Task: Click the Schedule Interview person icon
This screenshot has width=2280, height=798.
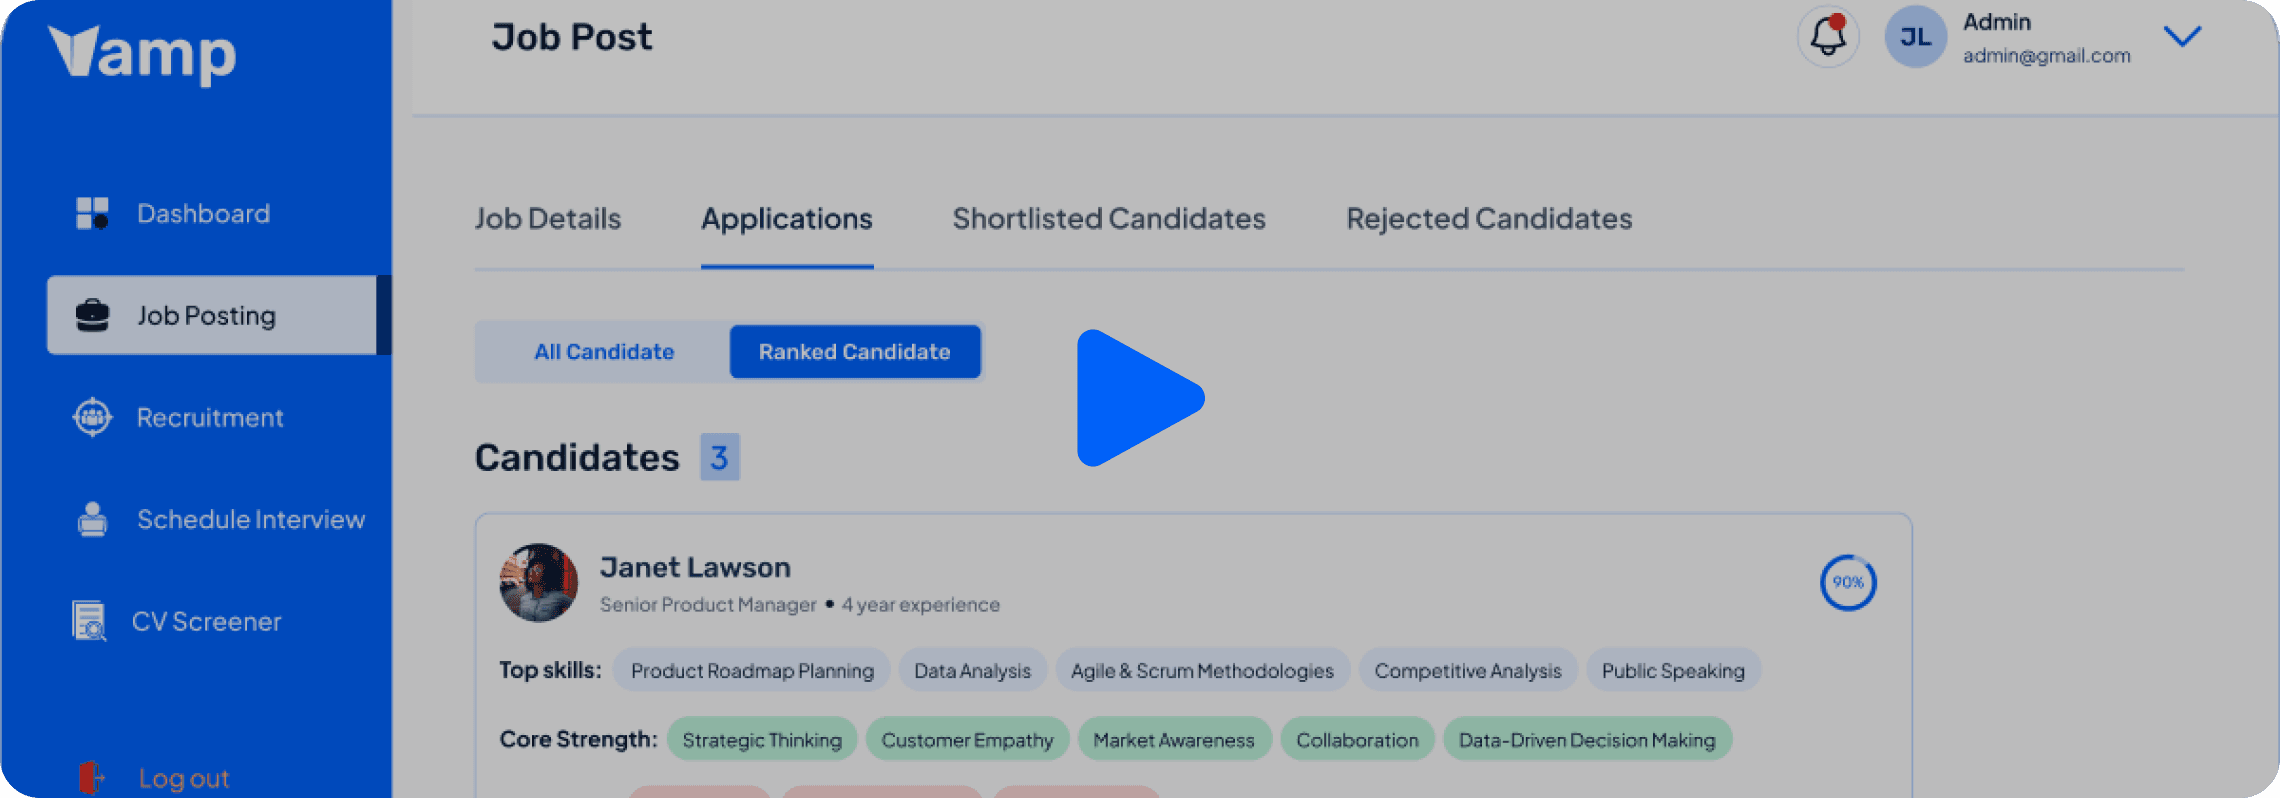Action: (x=92, y=519)
